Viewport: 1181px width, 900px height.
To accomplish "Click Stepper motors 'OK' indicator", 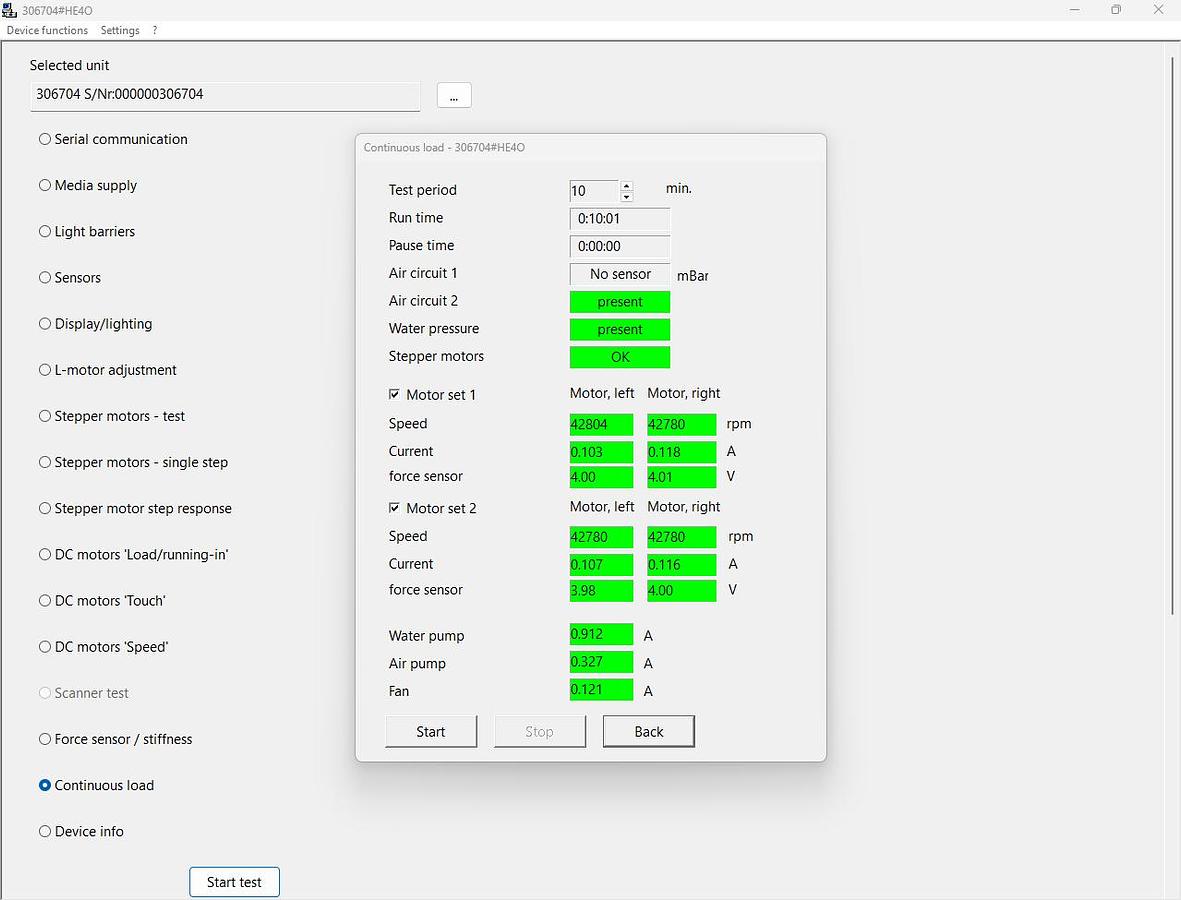I will coord(620,357).
